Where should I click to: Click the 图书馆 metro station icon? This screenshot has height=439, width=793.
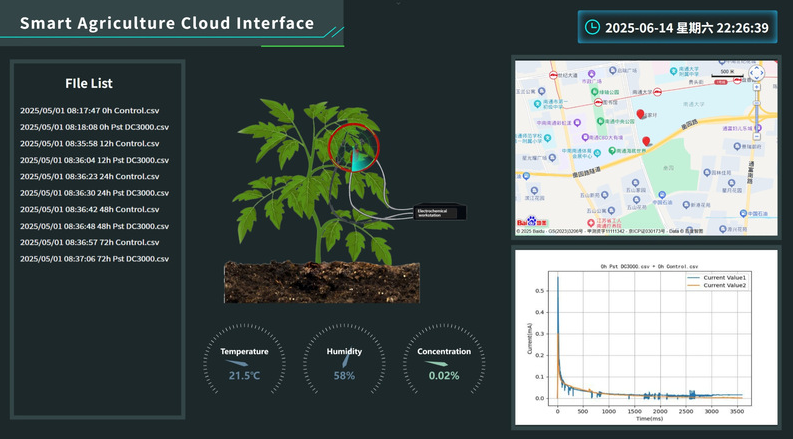[x=598, y=102]
